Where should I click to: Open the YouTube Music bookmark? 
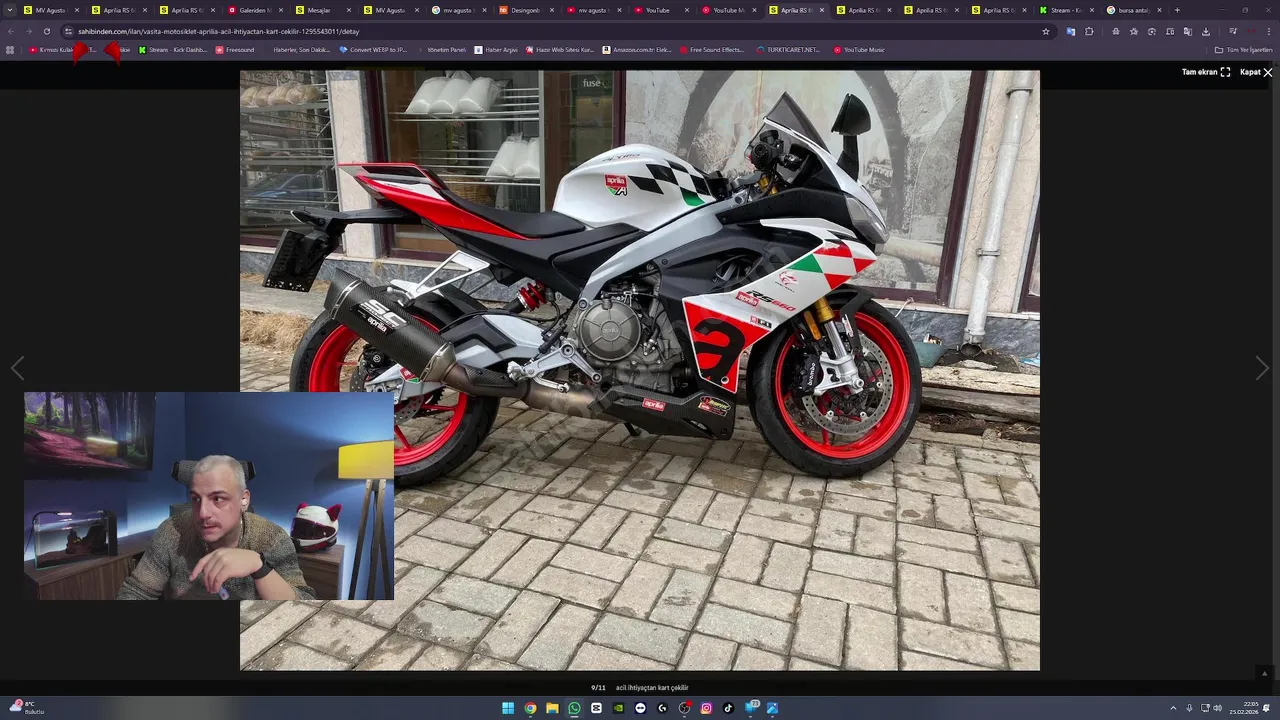859,49
